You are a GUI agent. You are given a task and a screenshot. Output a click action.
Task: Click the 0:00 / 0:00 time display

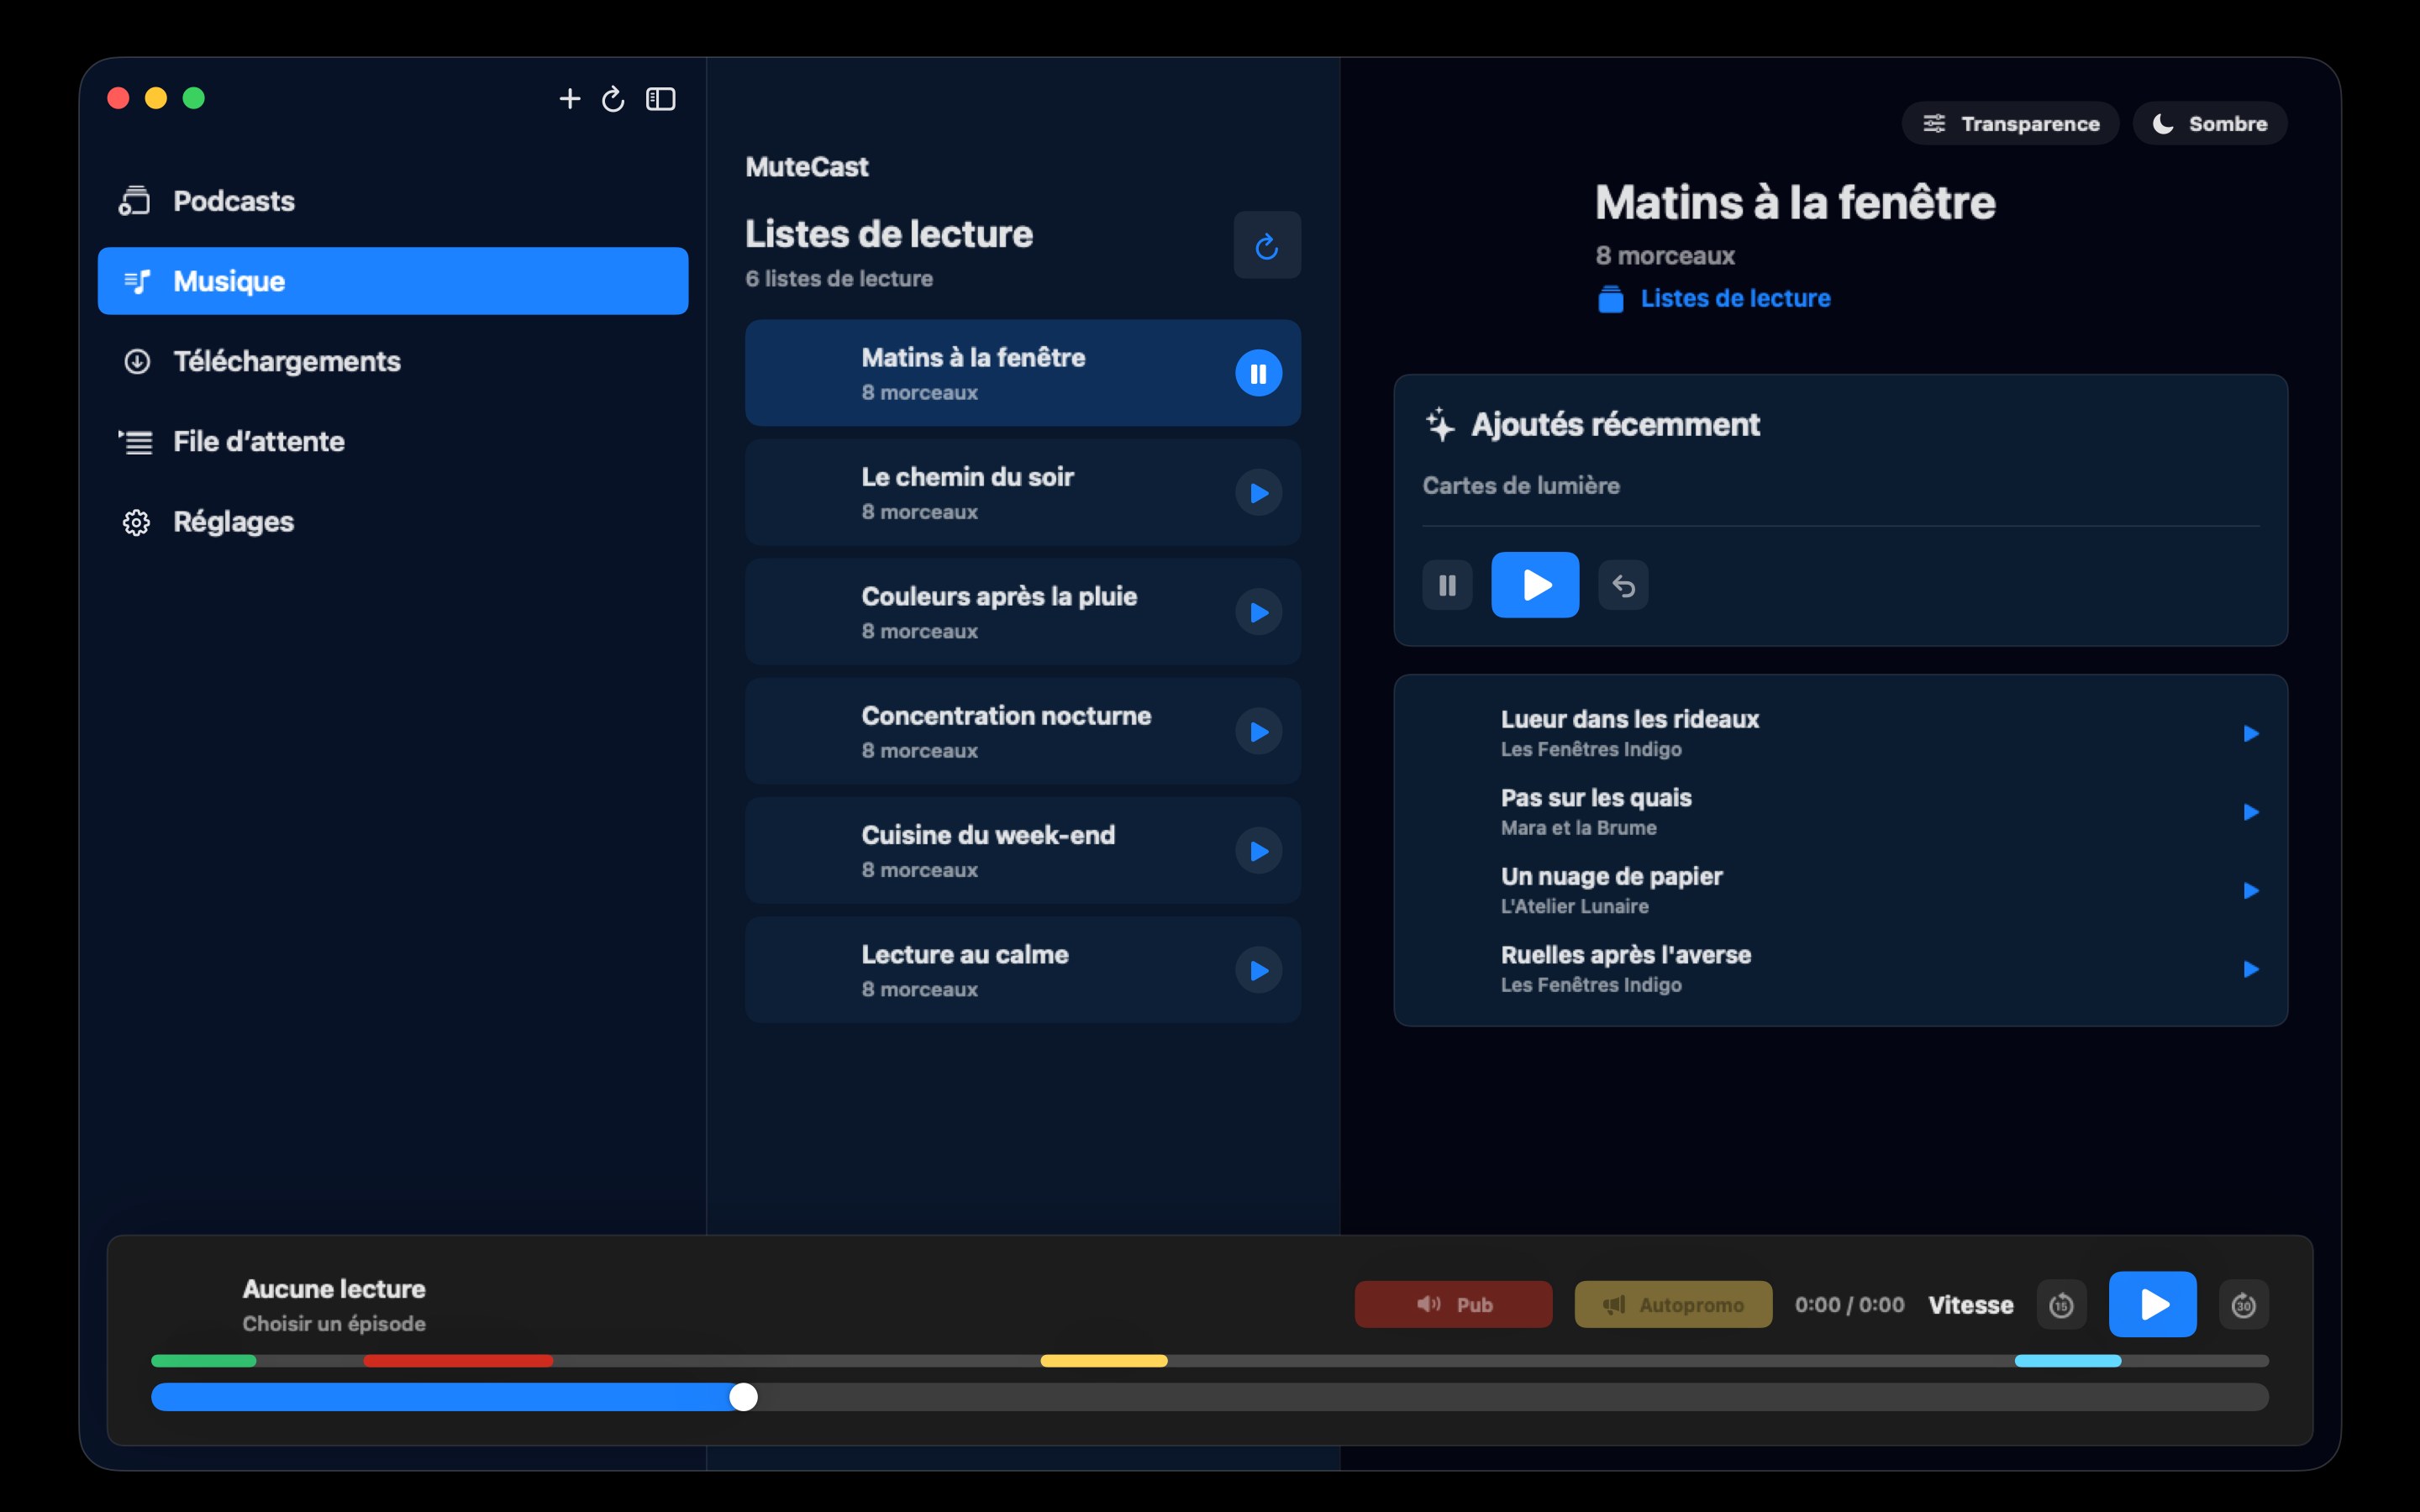tap(1849, 1304)
